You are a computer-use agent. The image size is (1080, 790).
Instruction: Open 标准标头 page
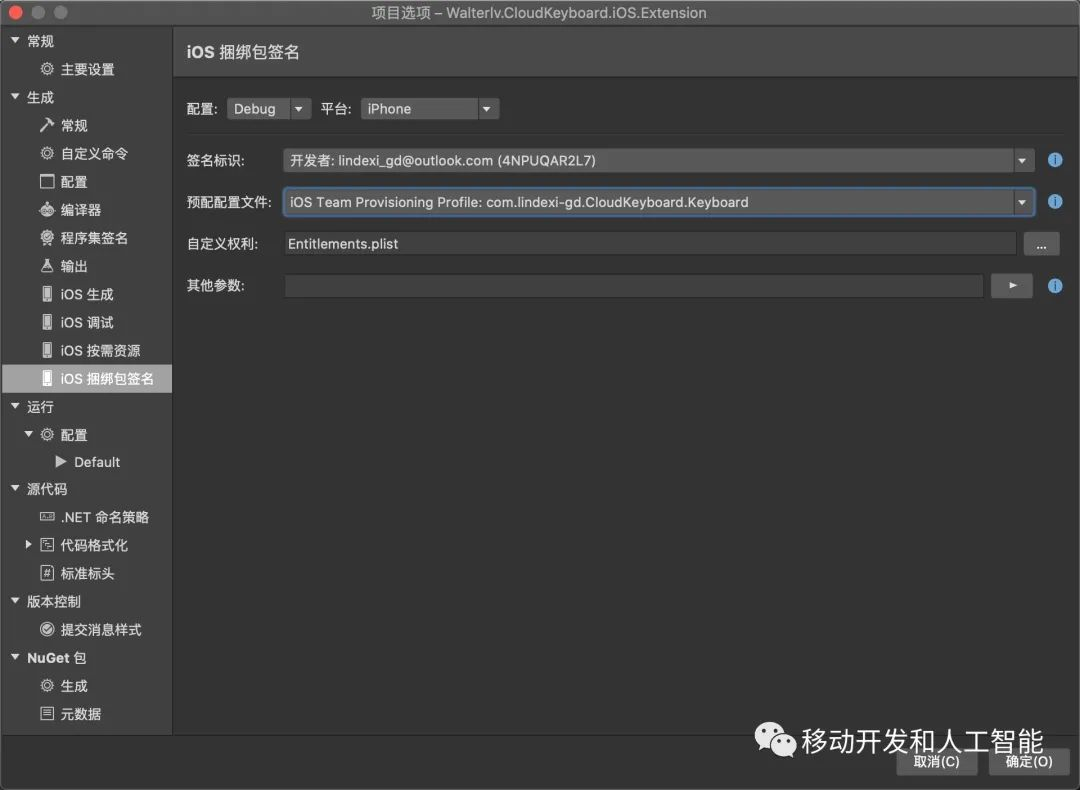87,574
